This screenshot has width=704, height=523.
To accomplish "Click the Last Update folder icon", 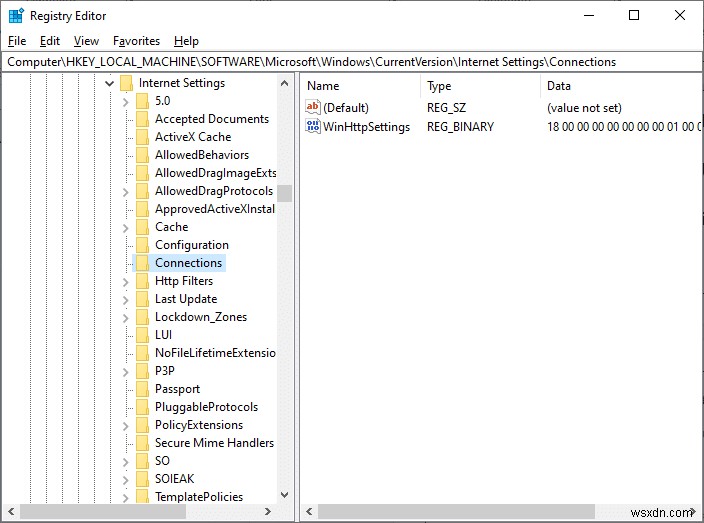I will pyautogui.click(x=143, y=299).
